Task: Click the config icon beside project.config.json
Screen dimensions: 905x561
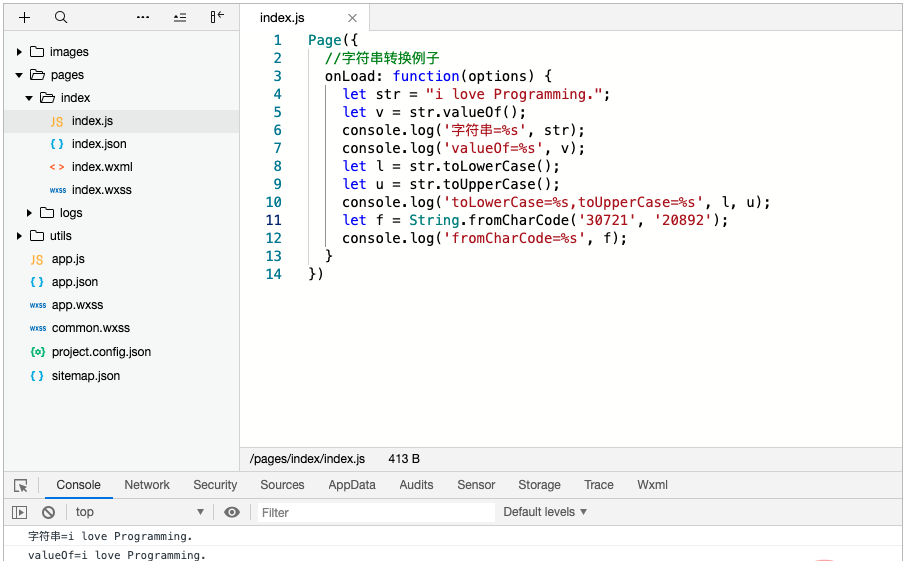Action: [38, 351]
